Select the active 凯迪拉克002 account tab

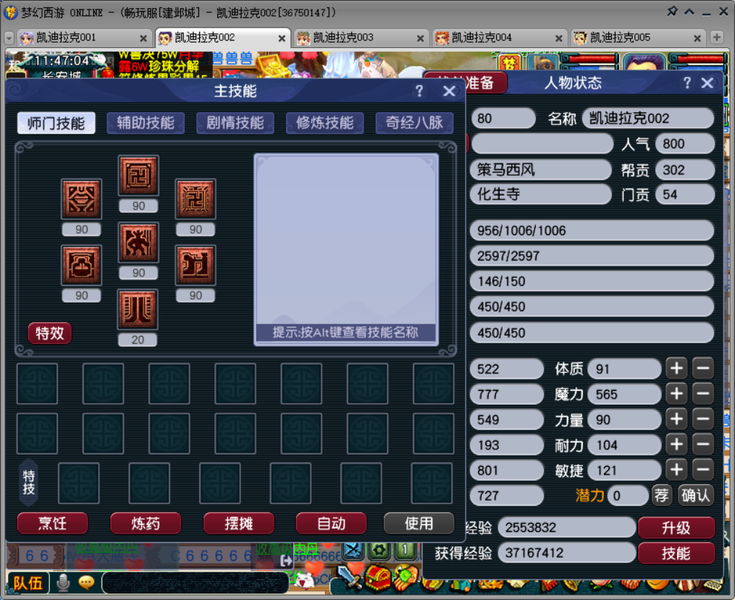221,38
